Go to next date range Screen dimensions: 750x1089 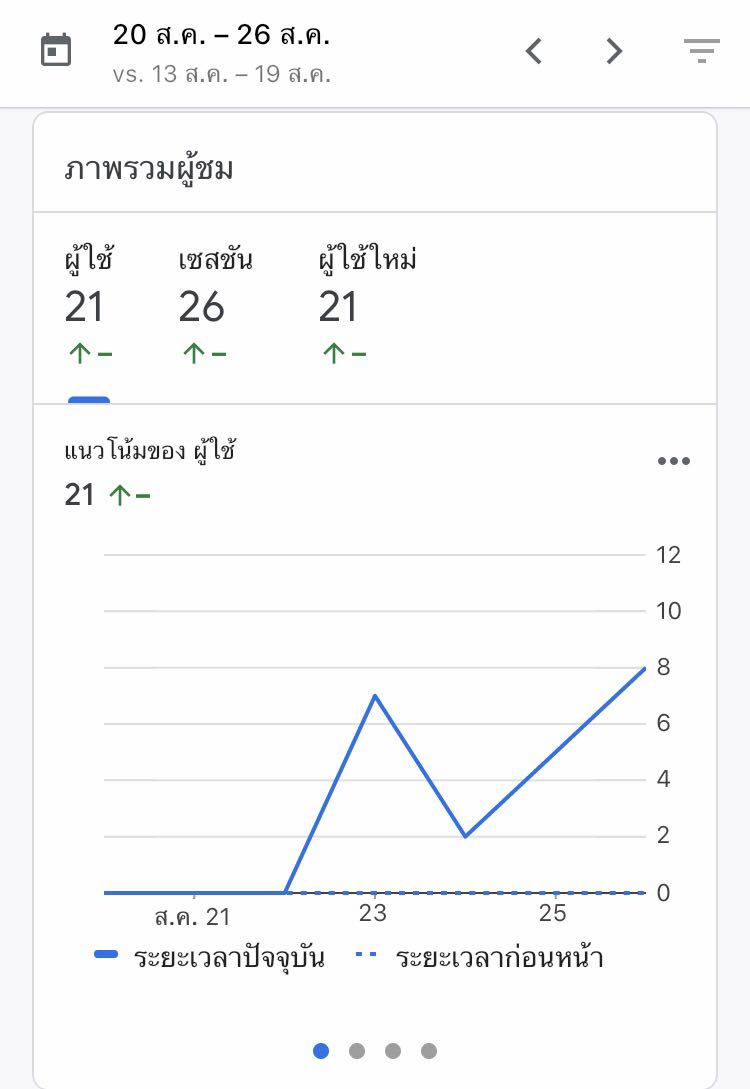point(614,51)
